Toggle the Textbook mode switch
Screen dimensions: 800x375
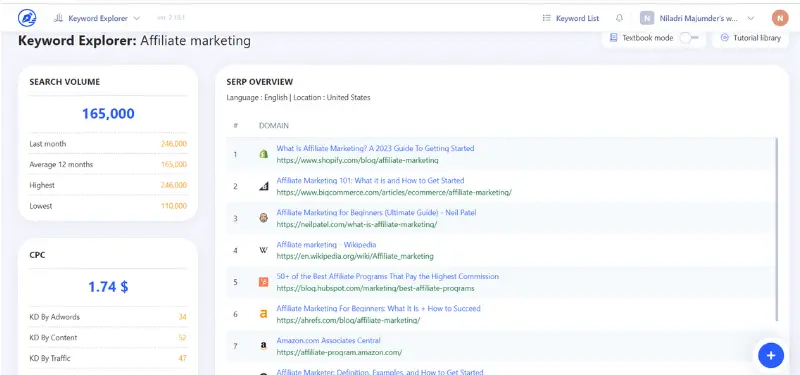(x=689, y=38)
